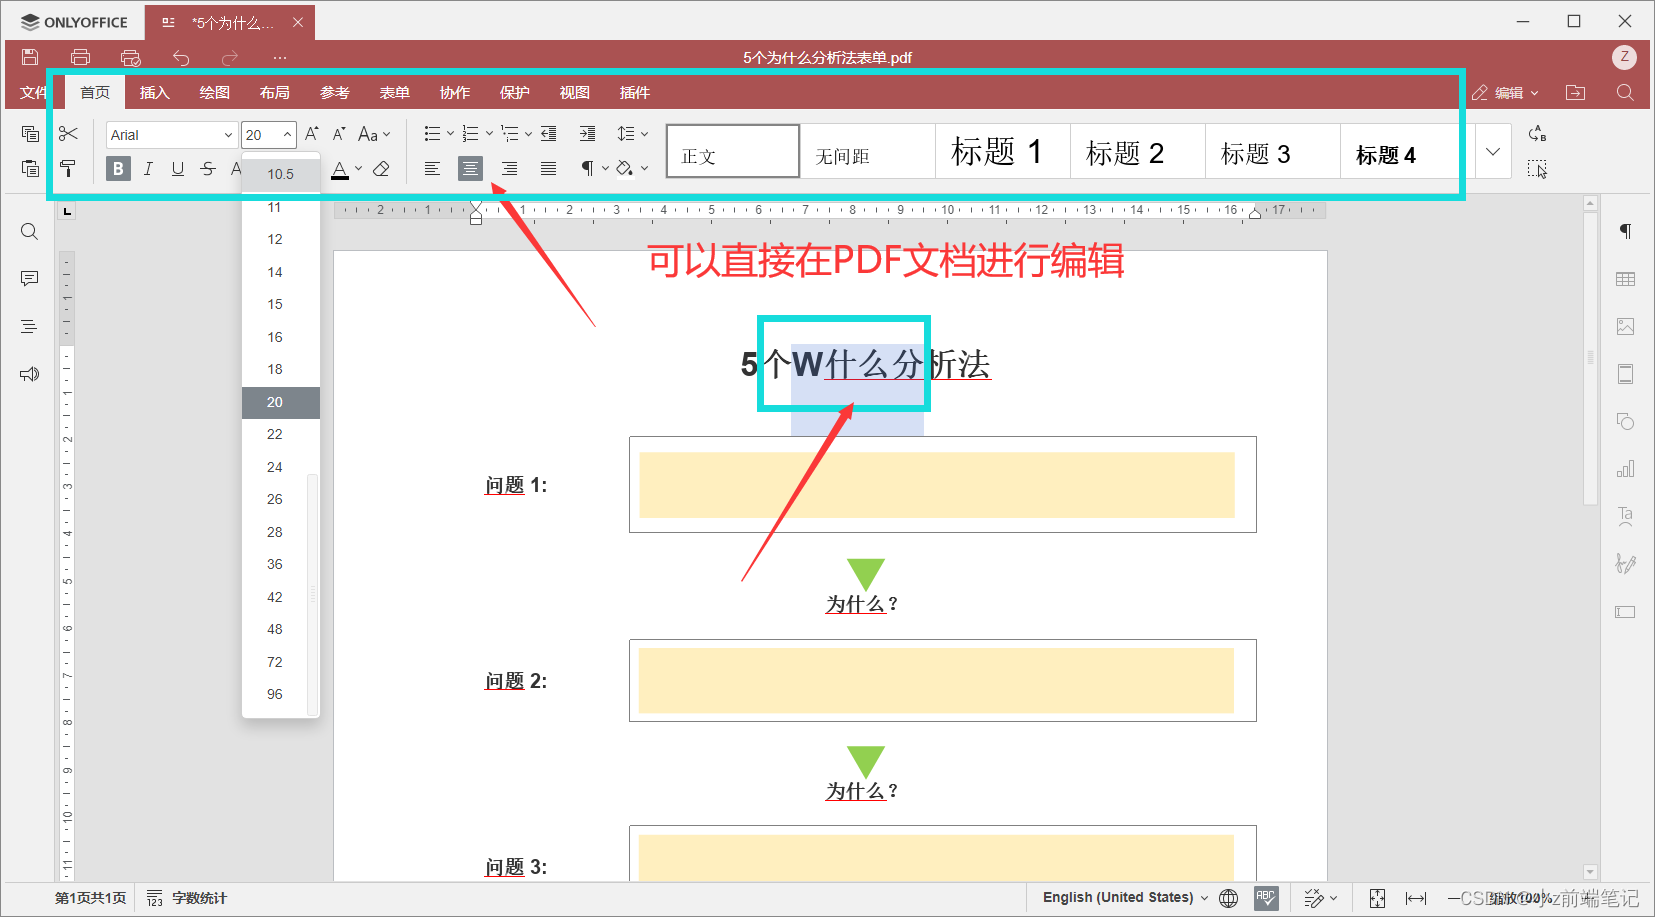Open file location folder icon
Screen dimensions: 1655x917
(x=1576, y=92)
